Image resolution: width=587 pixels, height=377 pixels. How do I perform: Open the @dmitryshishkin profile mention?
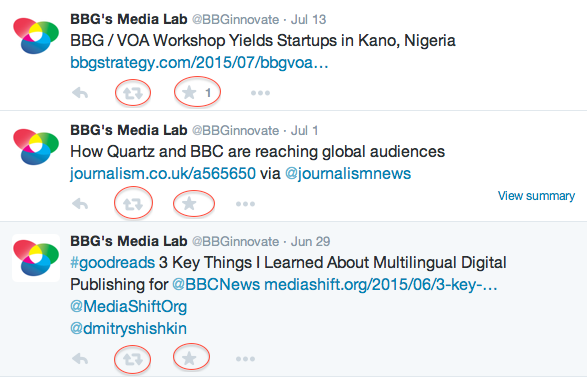[x=128, y=328]
